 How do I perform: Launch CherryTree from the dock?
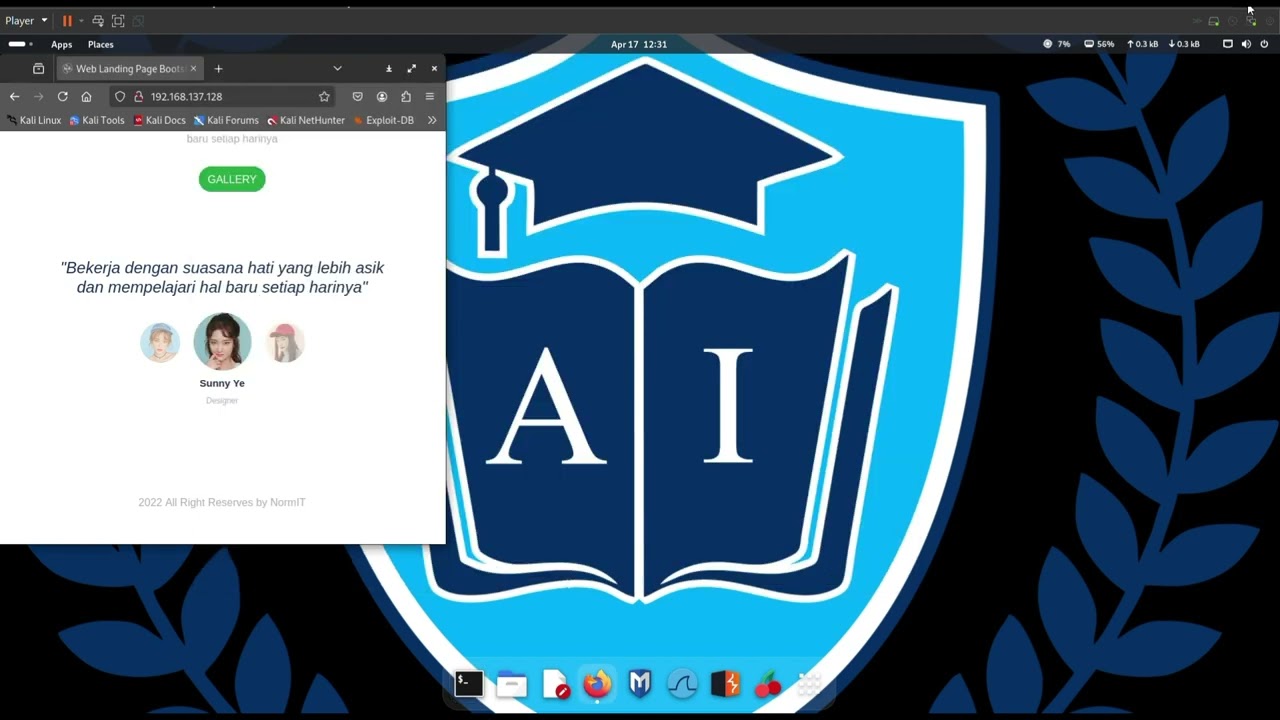[x=768, y=684]
